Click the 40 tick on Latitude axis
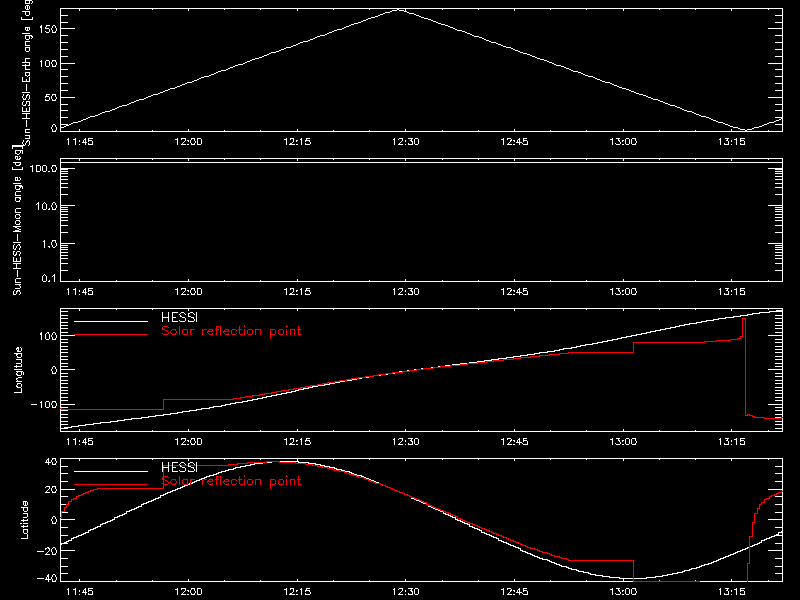 pos(51,462)
